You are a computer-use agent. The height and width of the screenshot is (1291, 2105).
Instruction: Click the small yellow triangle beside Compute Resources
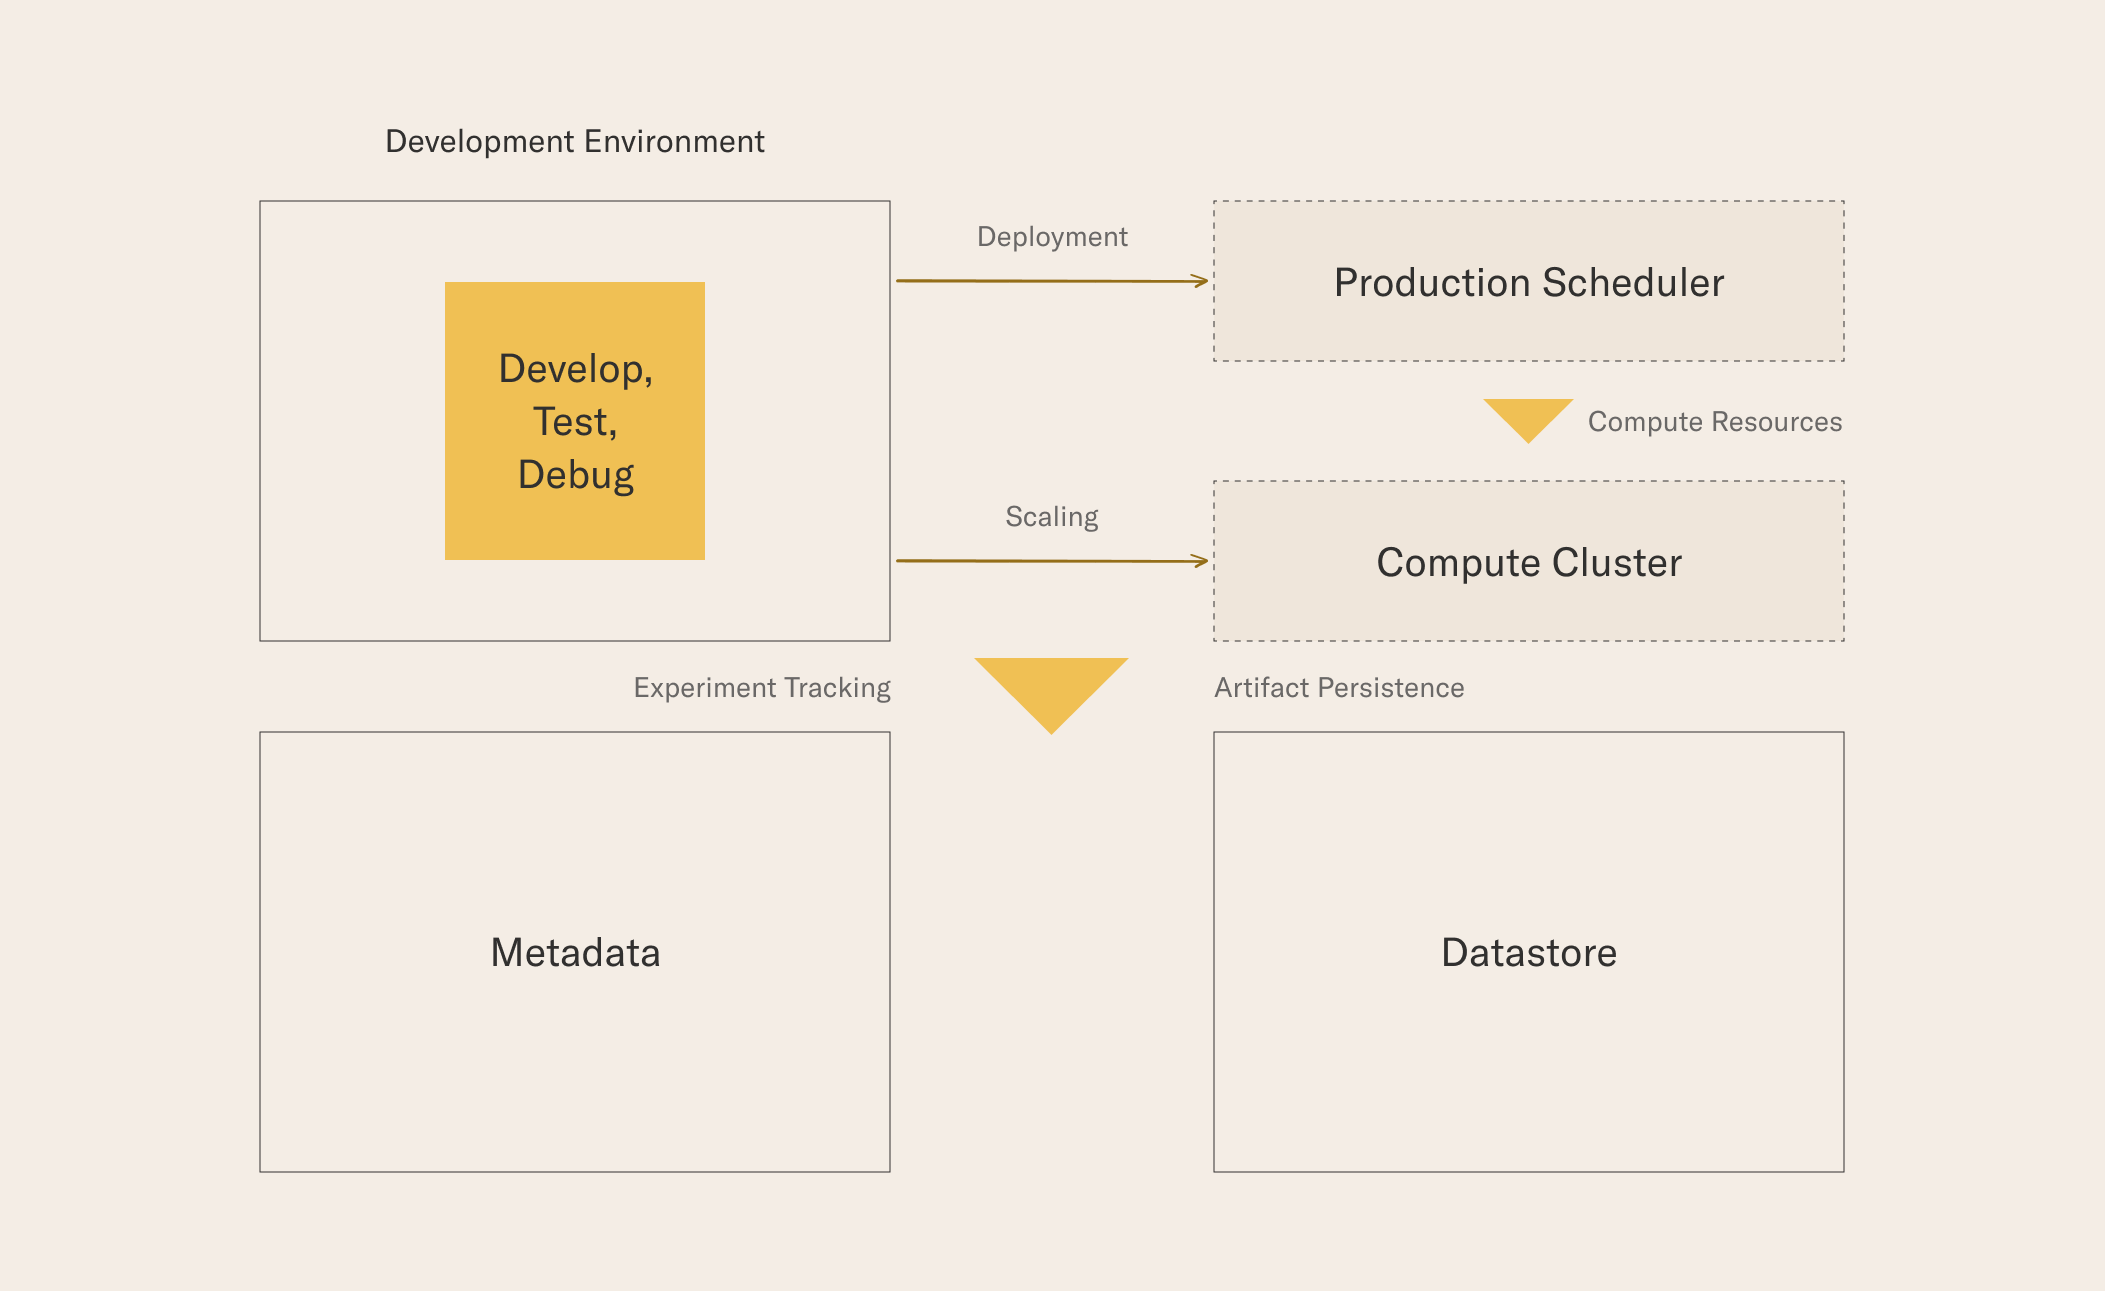point(1528,421)
